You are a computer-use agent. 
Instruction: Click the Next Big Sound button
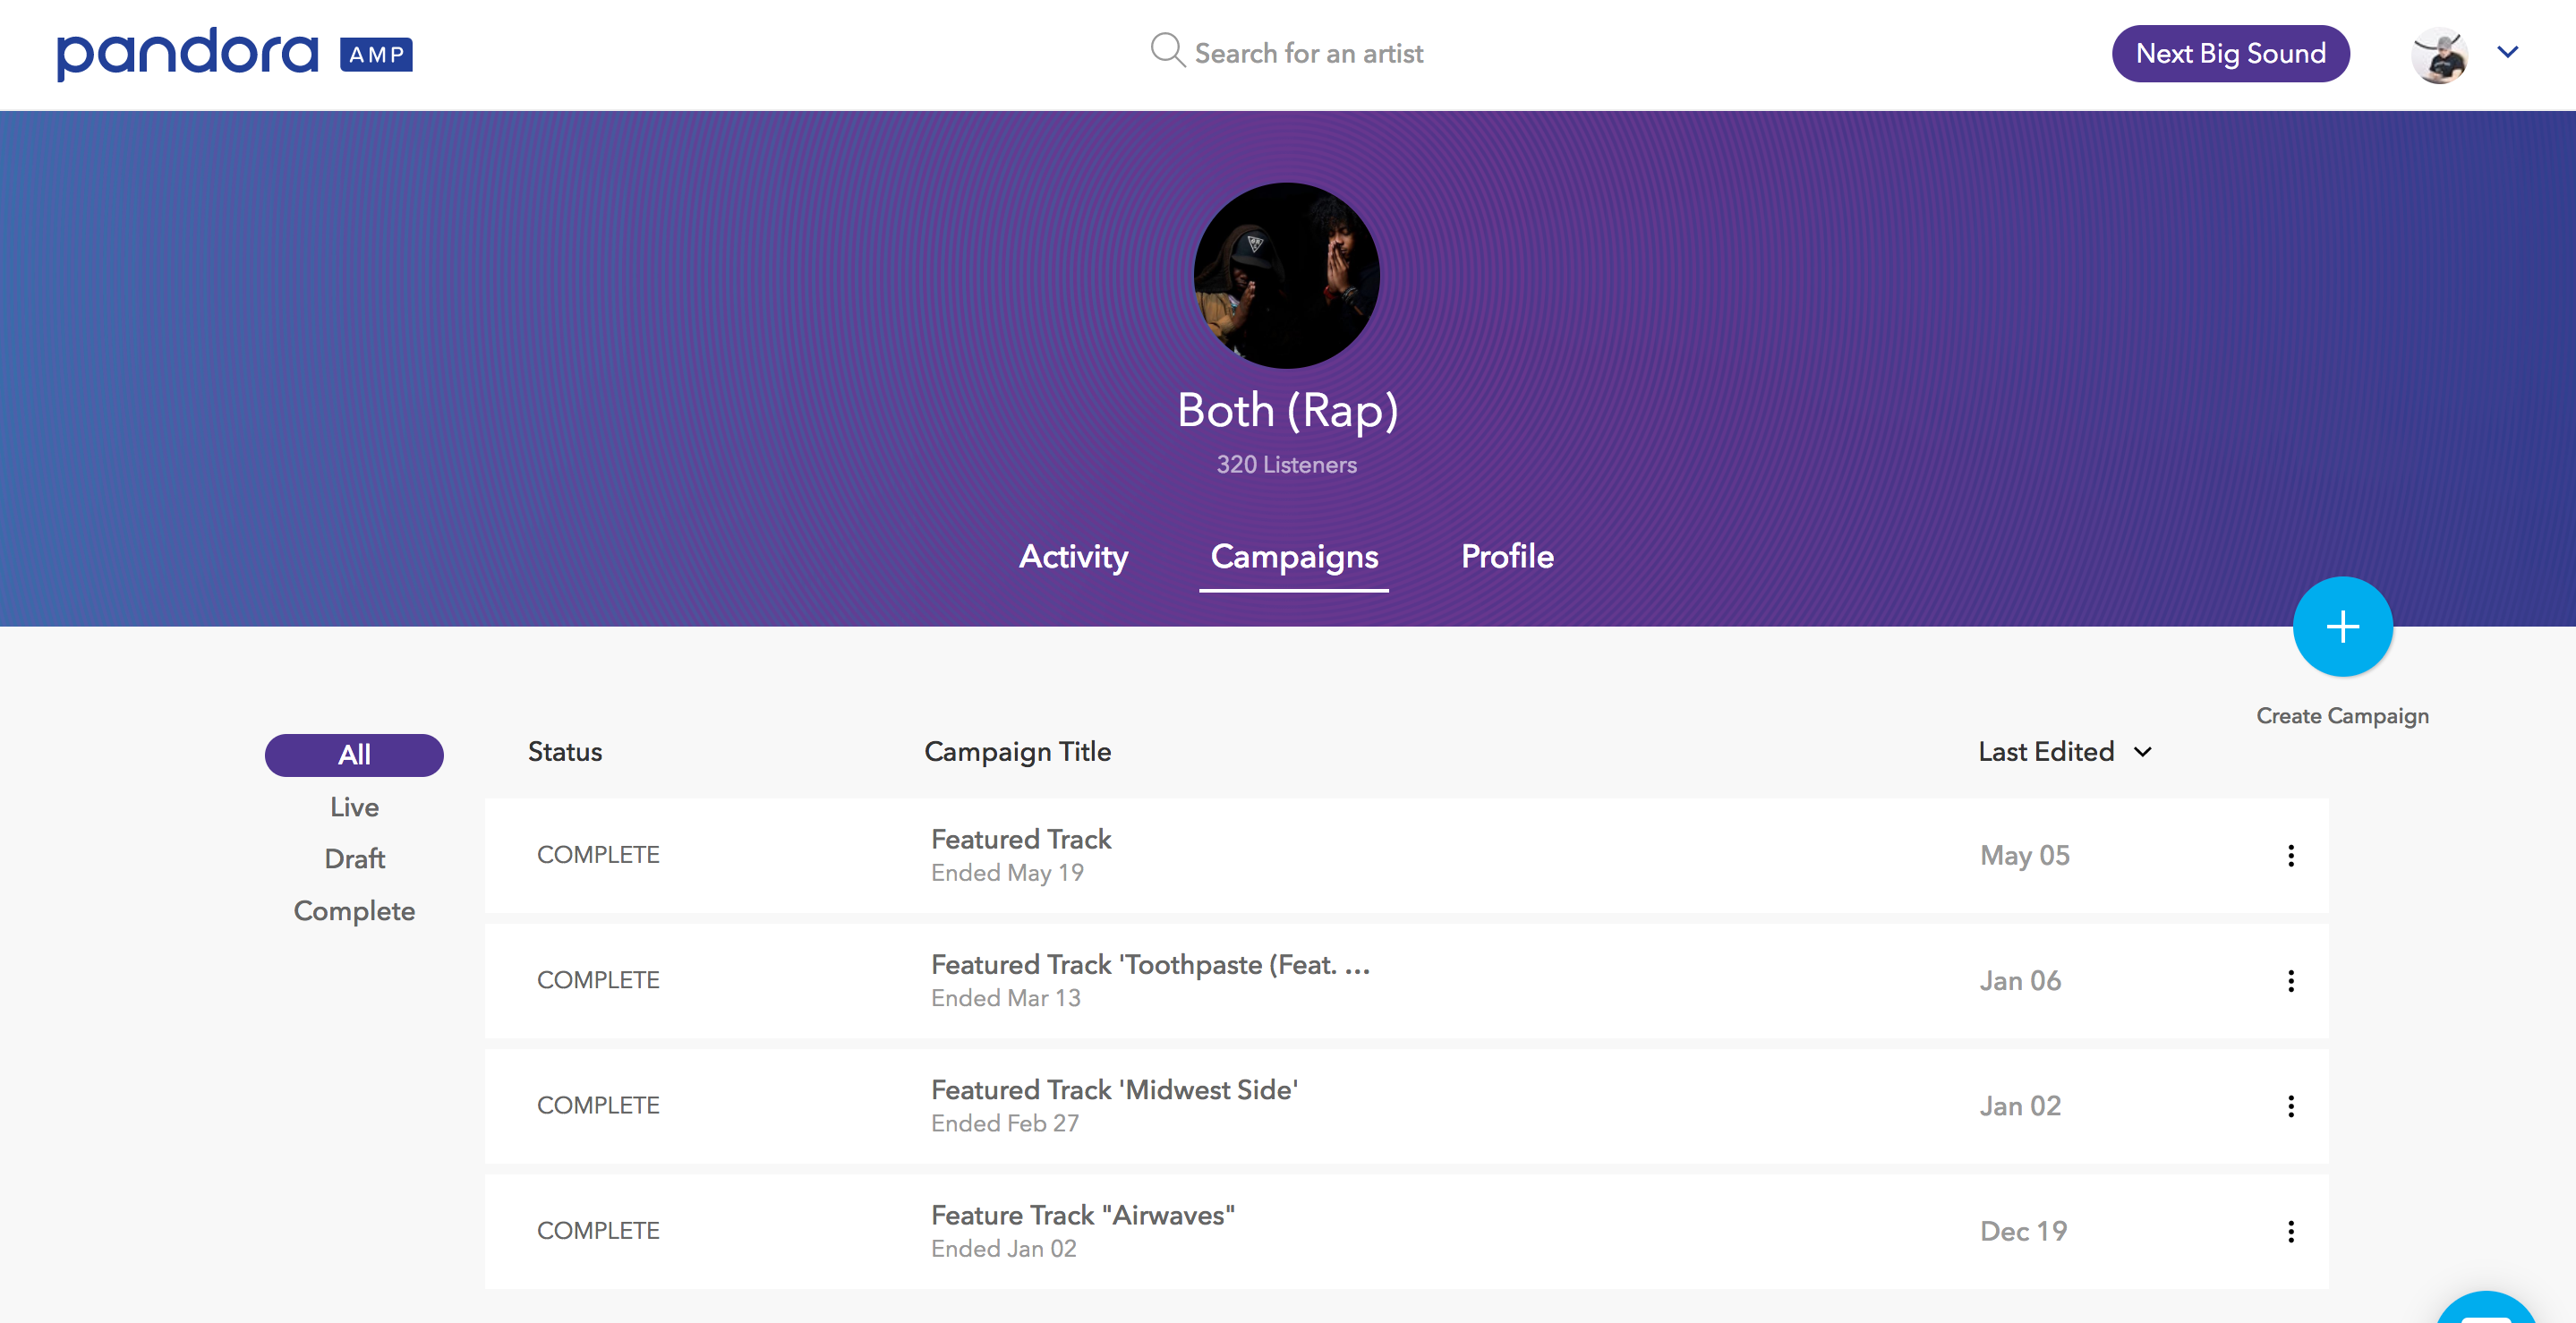coord(2230,54)
